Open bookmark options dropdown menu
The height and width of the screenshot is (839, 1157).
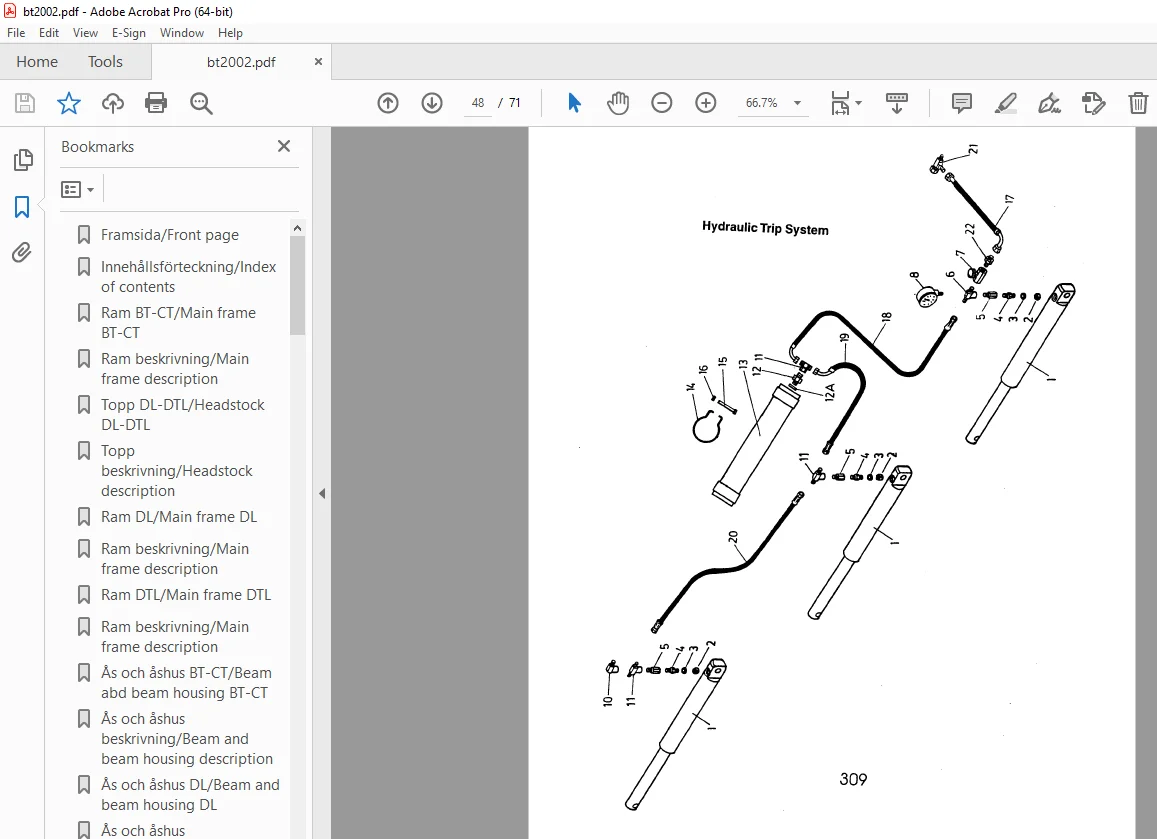click(x=78, y=190)
